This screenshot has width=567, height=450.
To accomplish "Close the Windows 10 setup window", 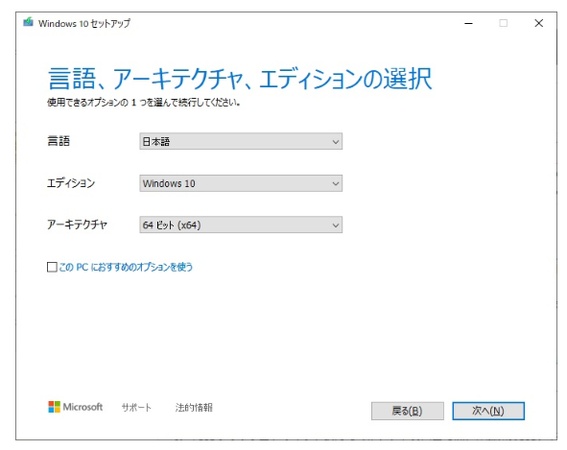I will [539, 23].
